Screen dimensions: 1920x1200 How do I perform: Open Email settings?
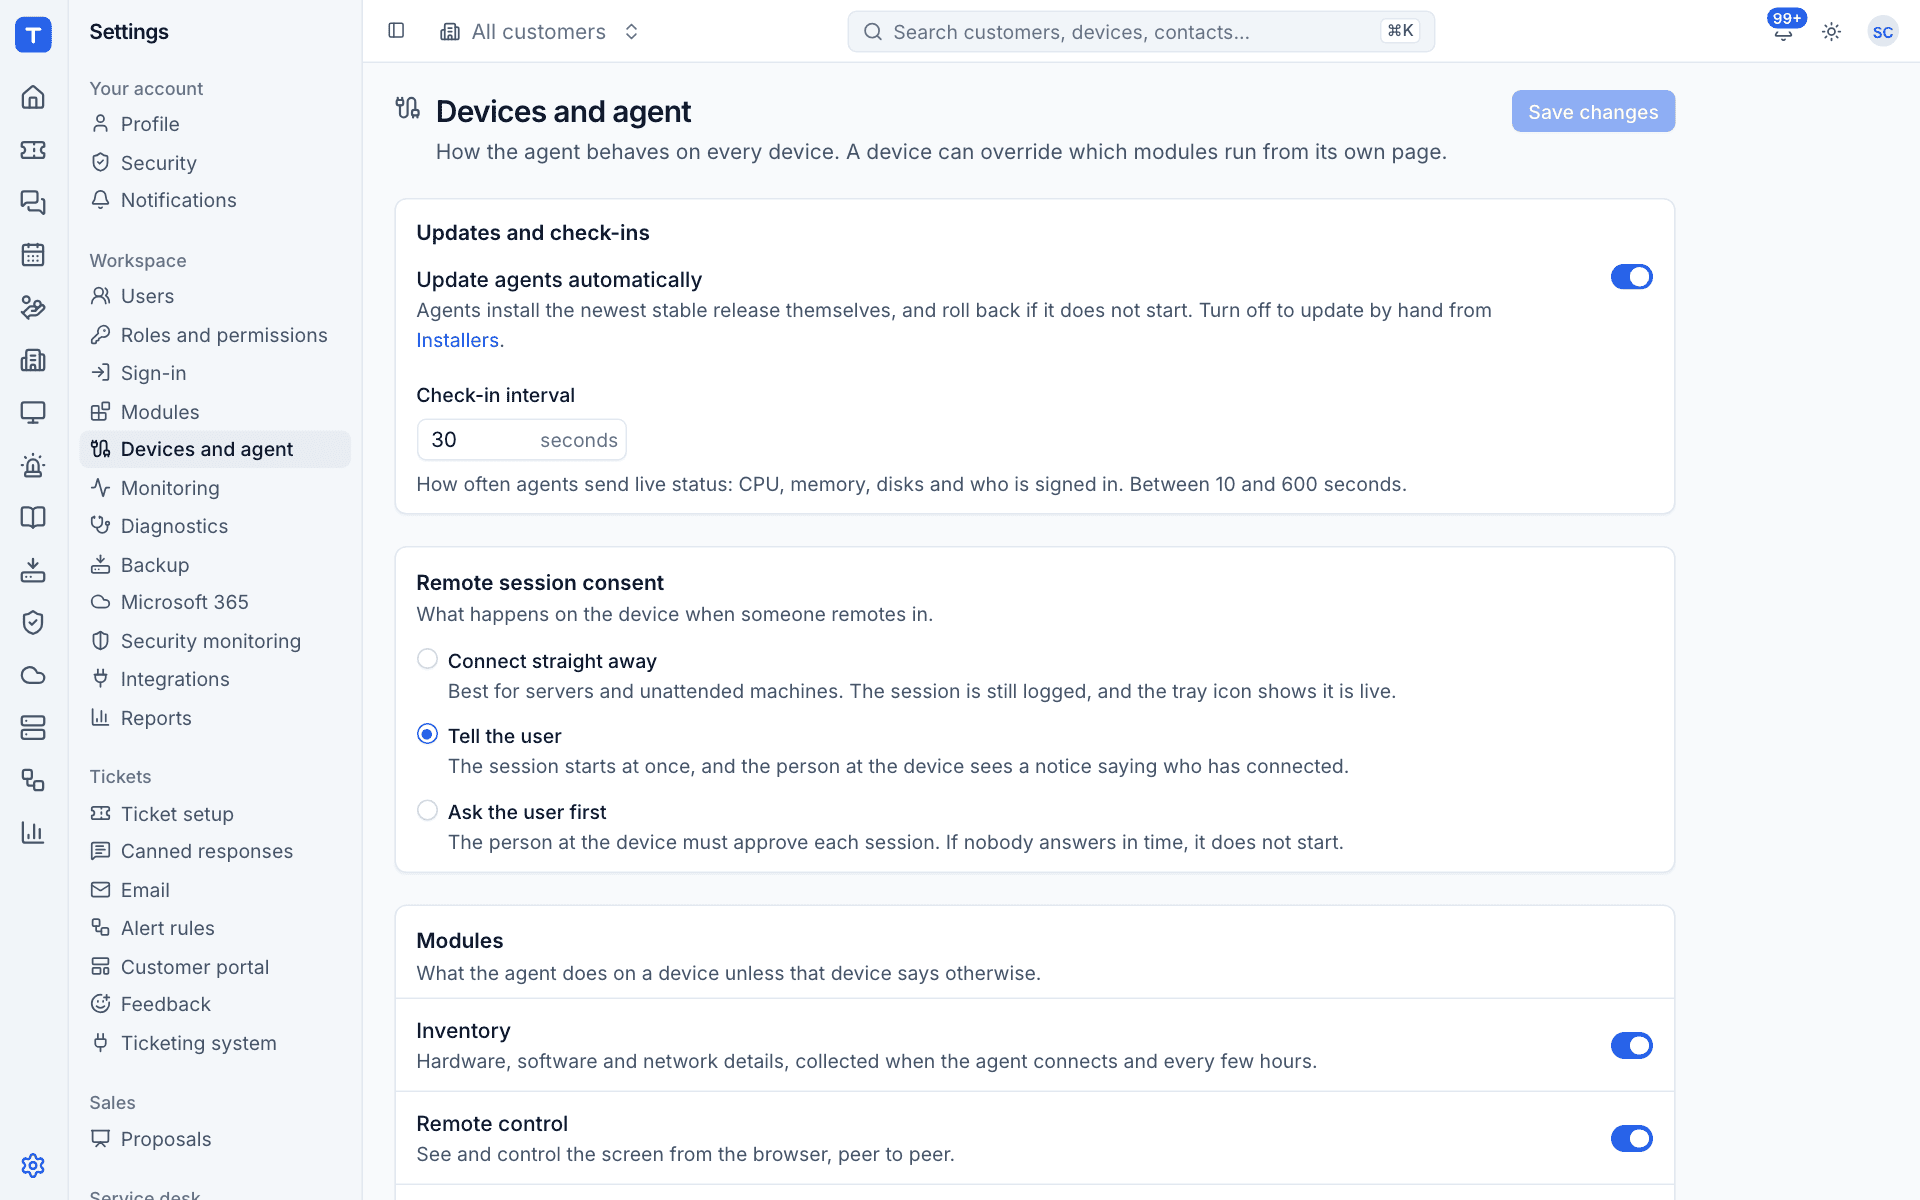pos(215,890)
